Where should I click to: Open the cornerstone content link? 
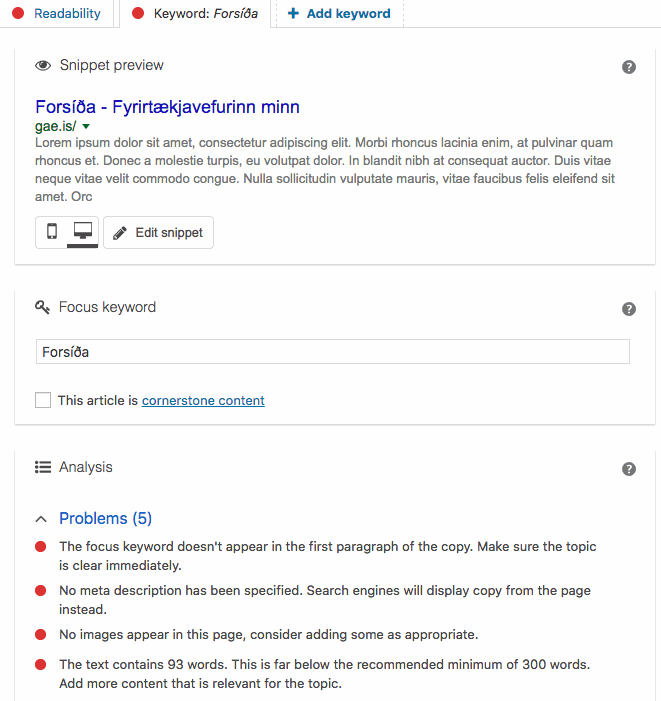click(x=203, y=401)
